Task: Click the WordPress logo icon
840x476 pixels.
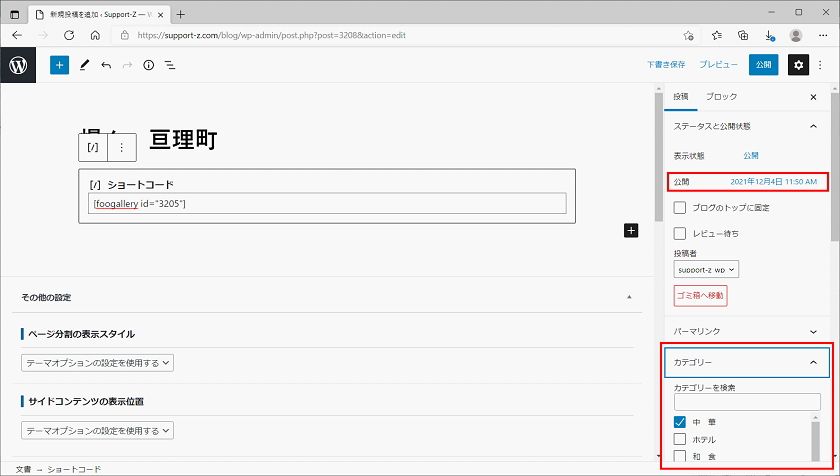Action: (18, 65)
